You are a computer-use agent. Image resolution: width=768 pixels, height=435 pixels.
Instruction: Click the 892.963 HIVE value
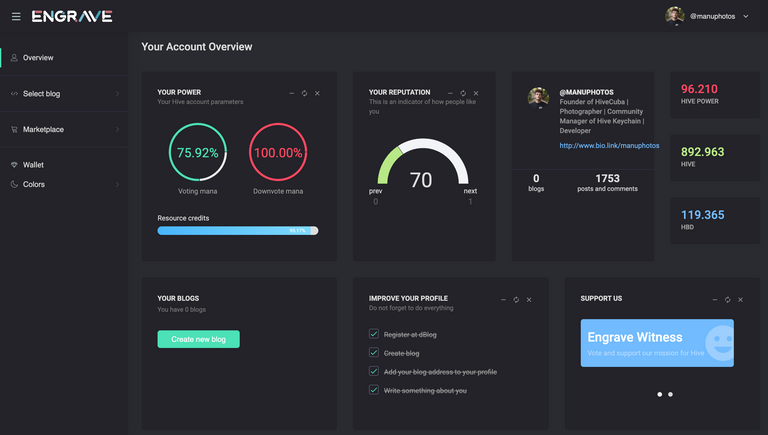coord(702,152)
